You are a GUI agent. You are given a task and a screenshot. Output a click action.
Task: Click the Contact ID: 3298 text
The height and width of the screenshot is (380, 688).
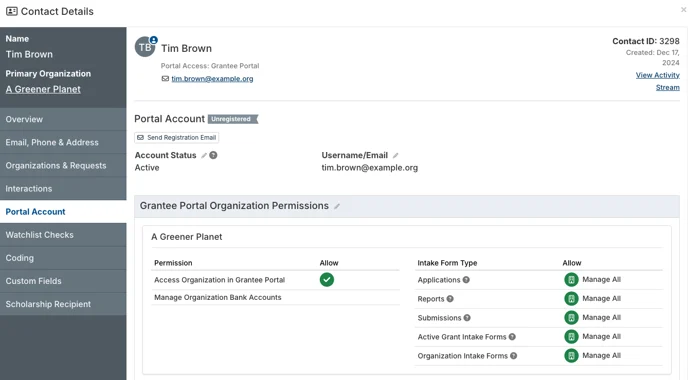click(646, 41)
